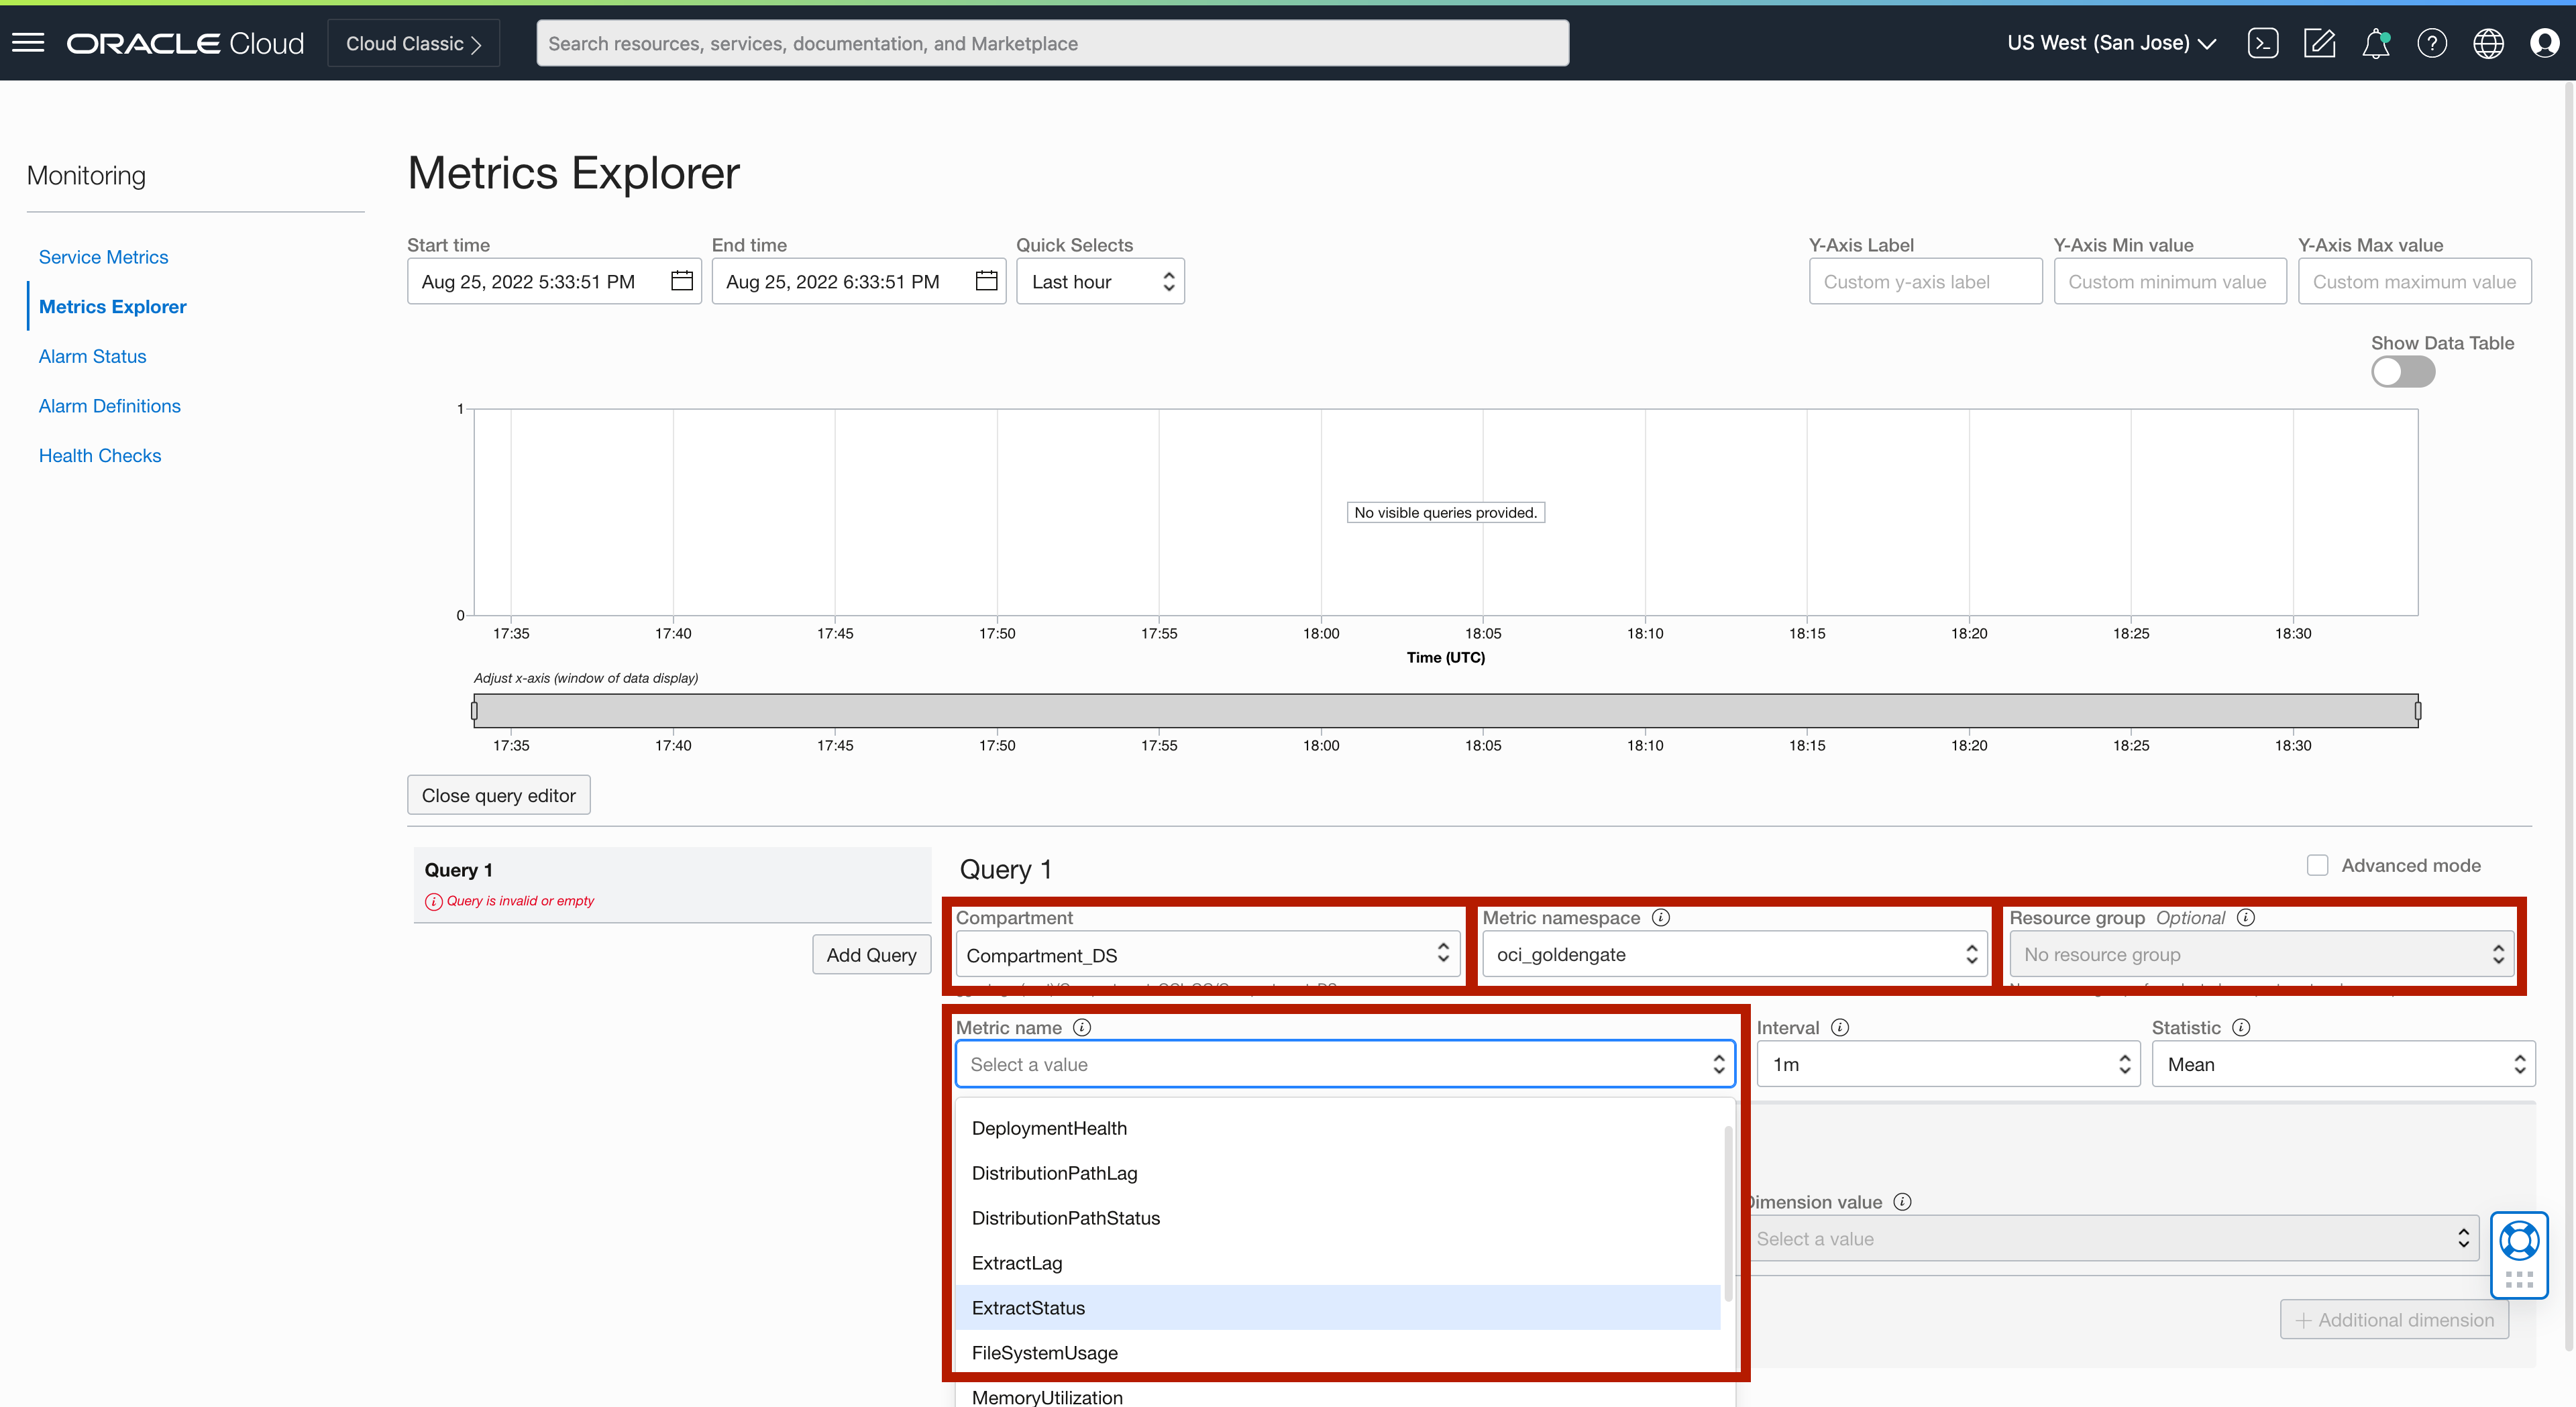Open the user profile avatar menu
Screen dimensions: 2576x1407
[x=2544, y=43]
